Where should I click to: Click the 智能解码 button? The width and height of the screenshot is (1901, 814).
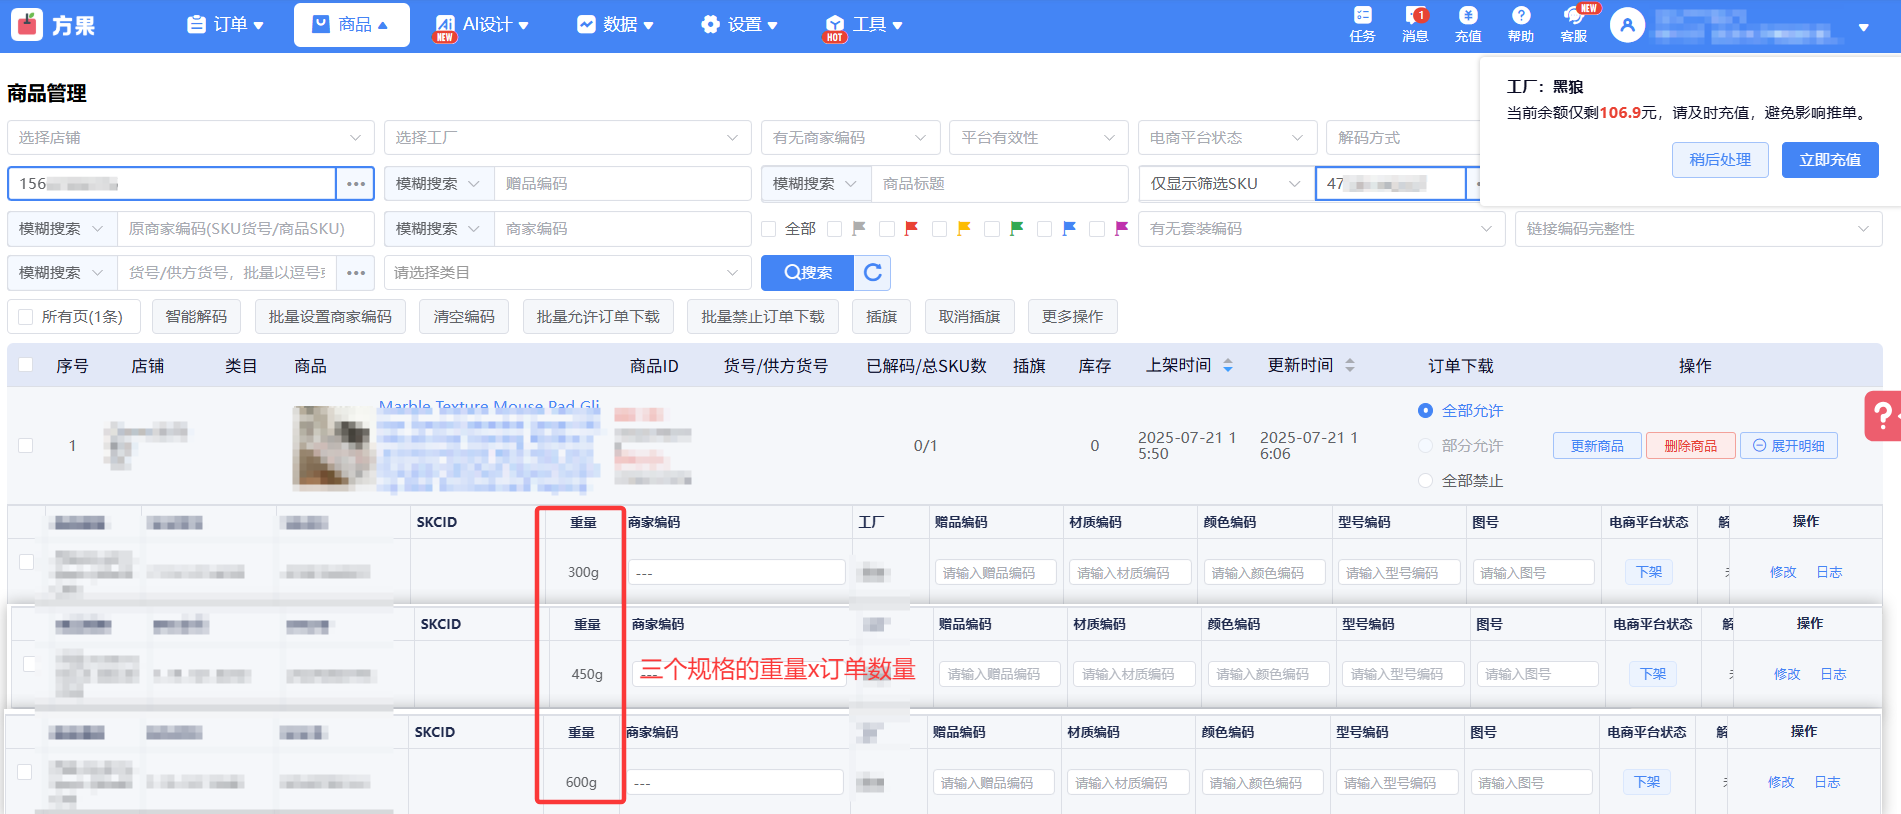pos(196,317)
